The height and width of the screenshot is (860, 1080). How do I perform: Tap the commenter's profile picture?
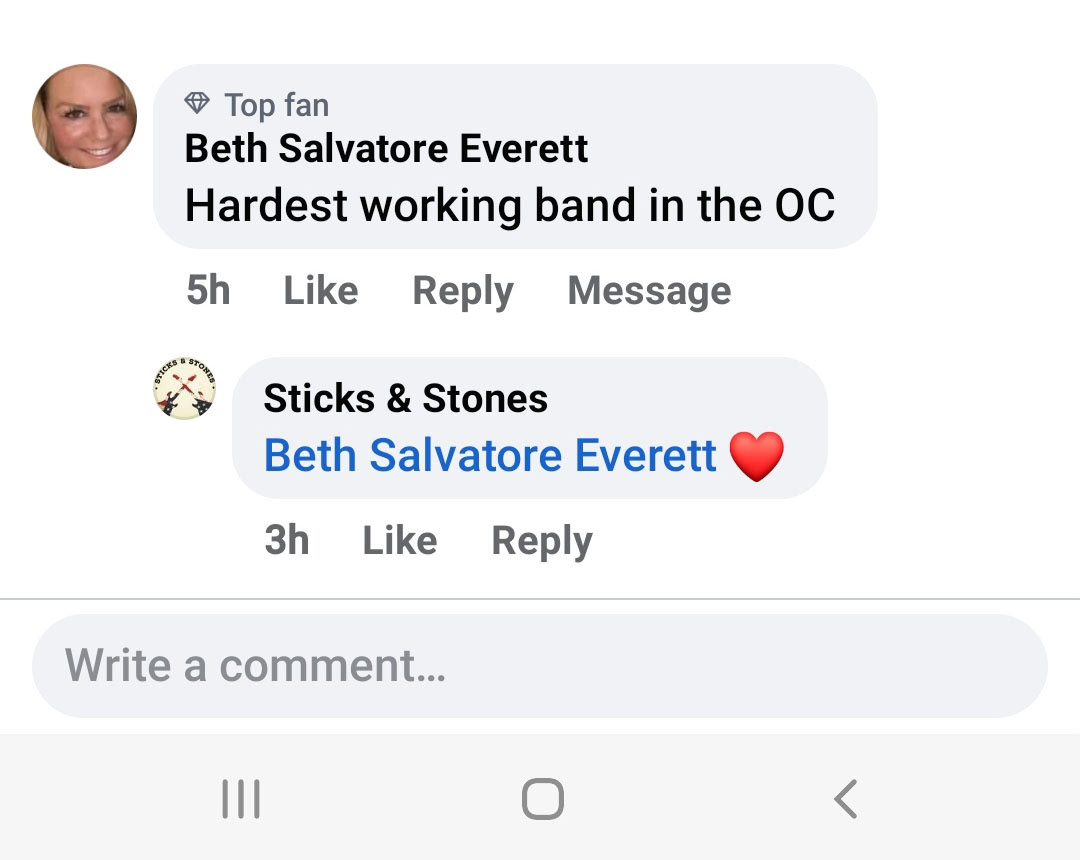[x=85, y=116]
